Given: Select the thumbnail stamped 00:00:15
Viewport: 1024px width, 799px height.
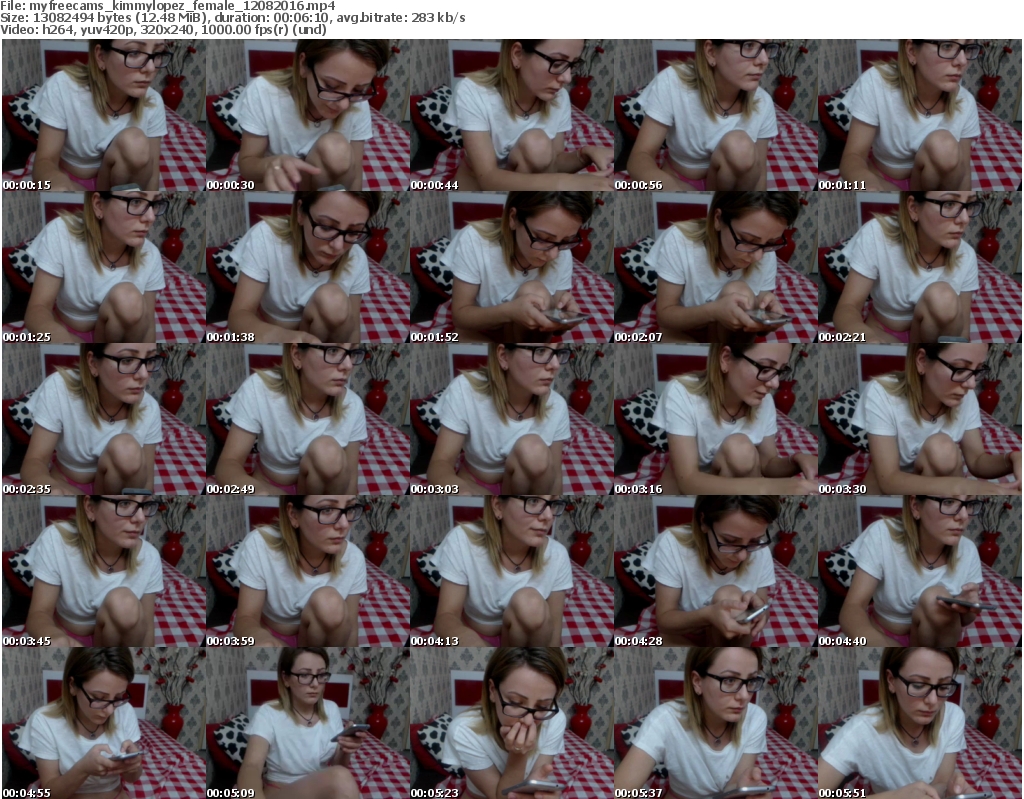Looking at the screenshot, I should tap(104, 115).
